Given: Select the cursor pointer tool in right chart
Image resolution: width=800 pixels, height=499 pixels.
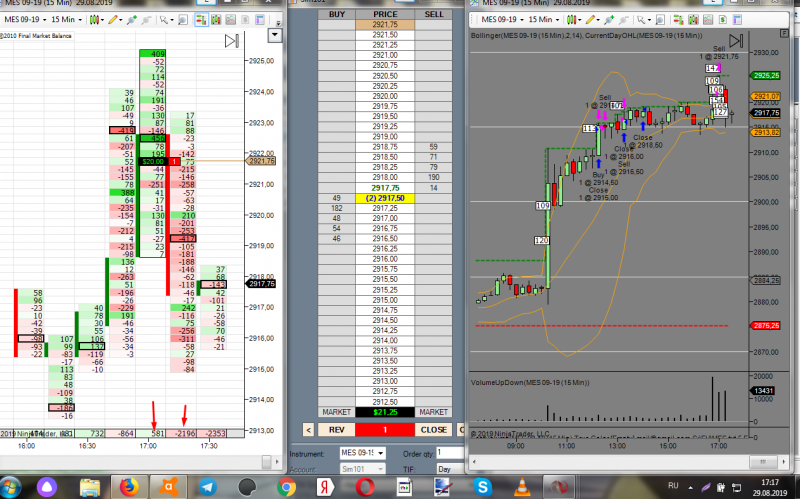Looking at the screenshot, I should pos(641,19).
